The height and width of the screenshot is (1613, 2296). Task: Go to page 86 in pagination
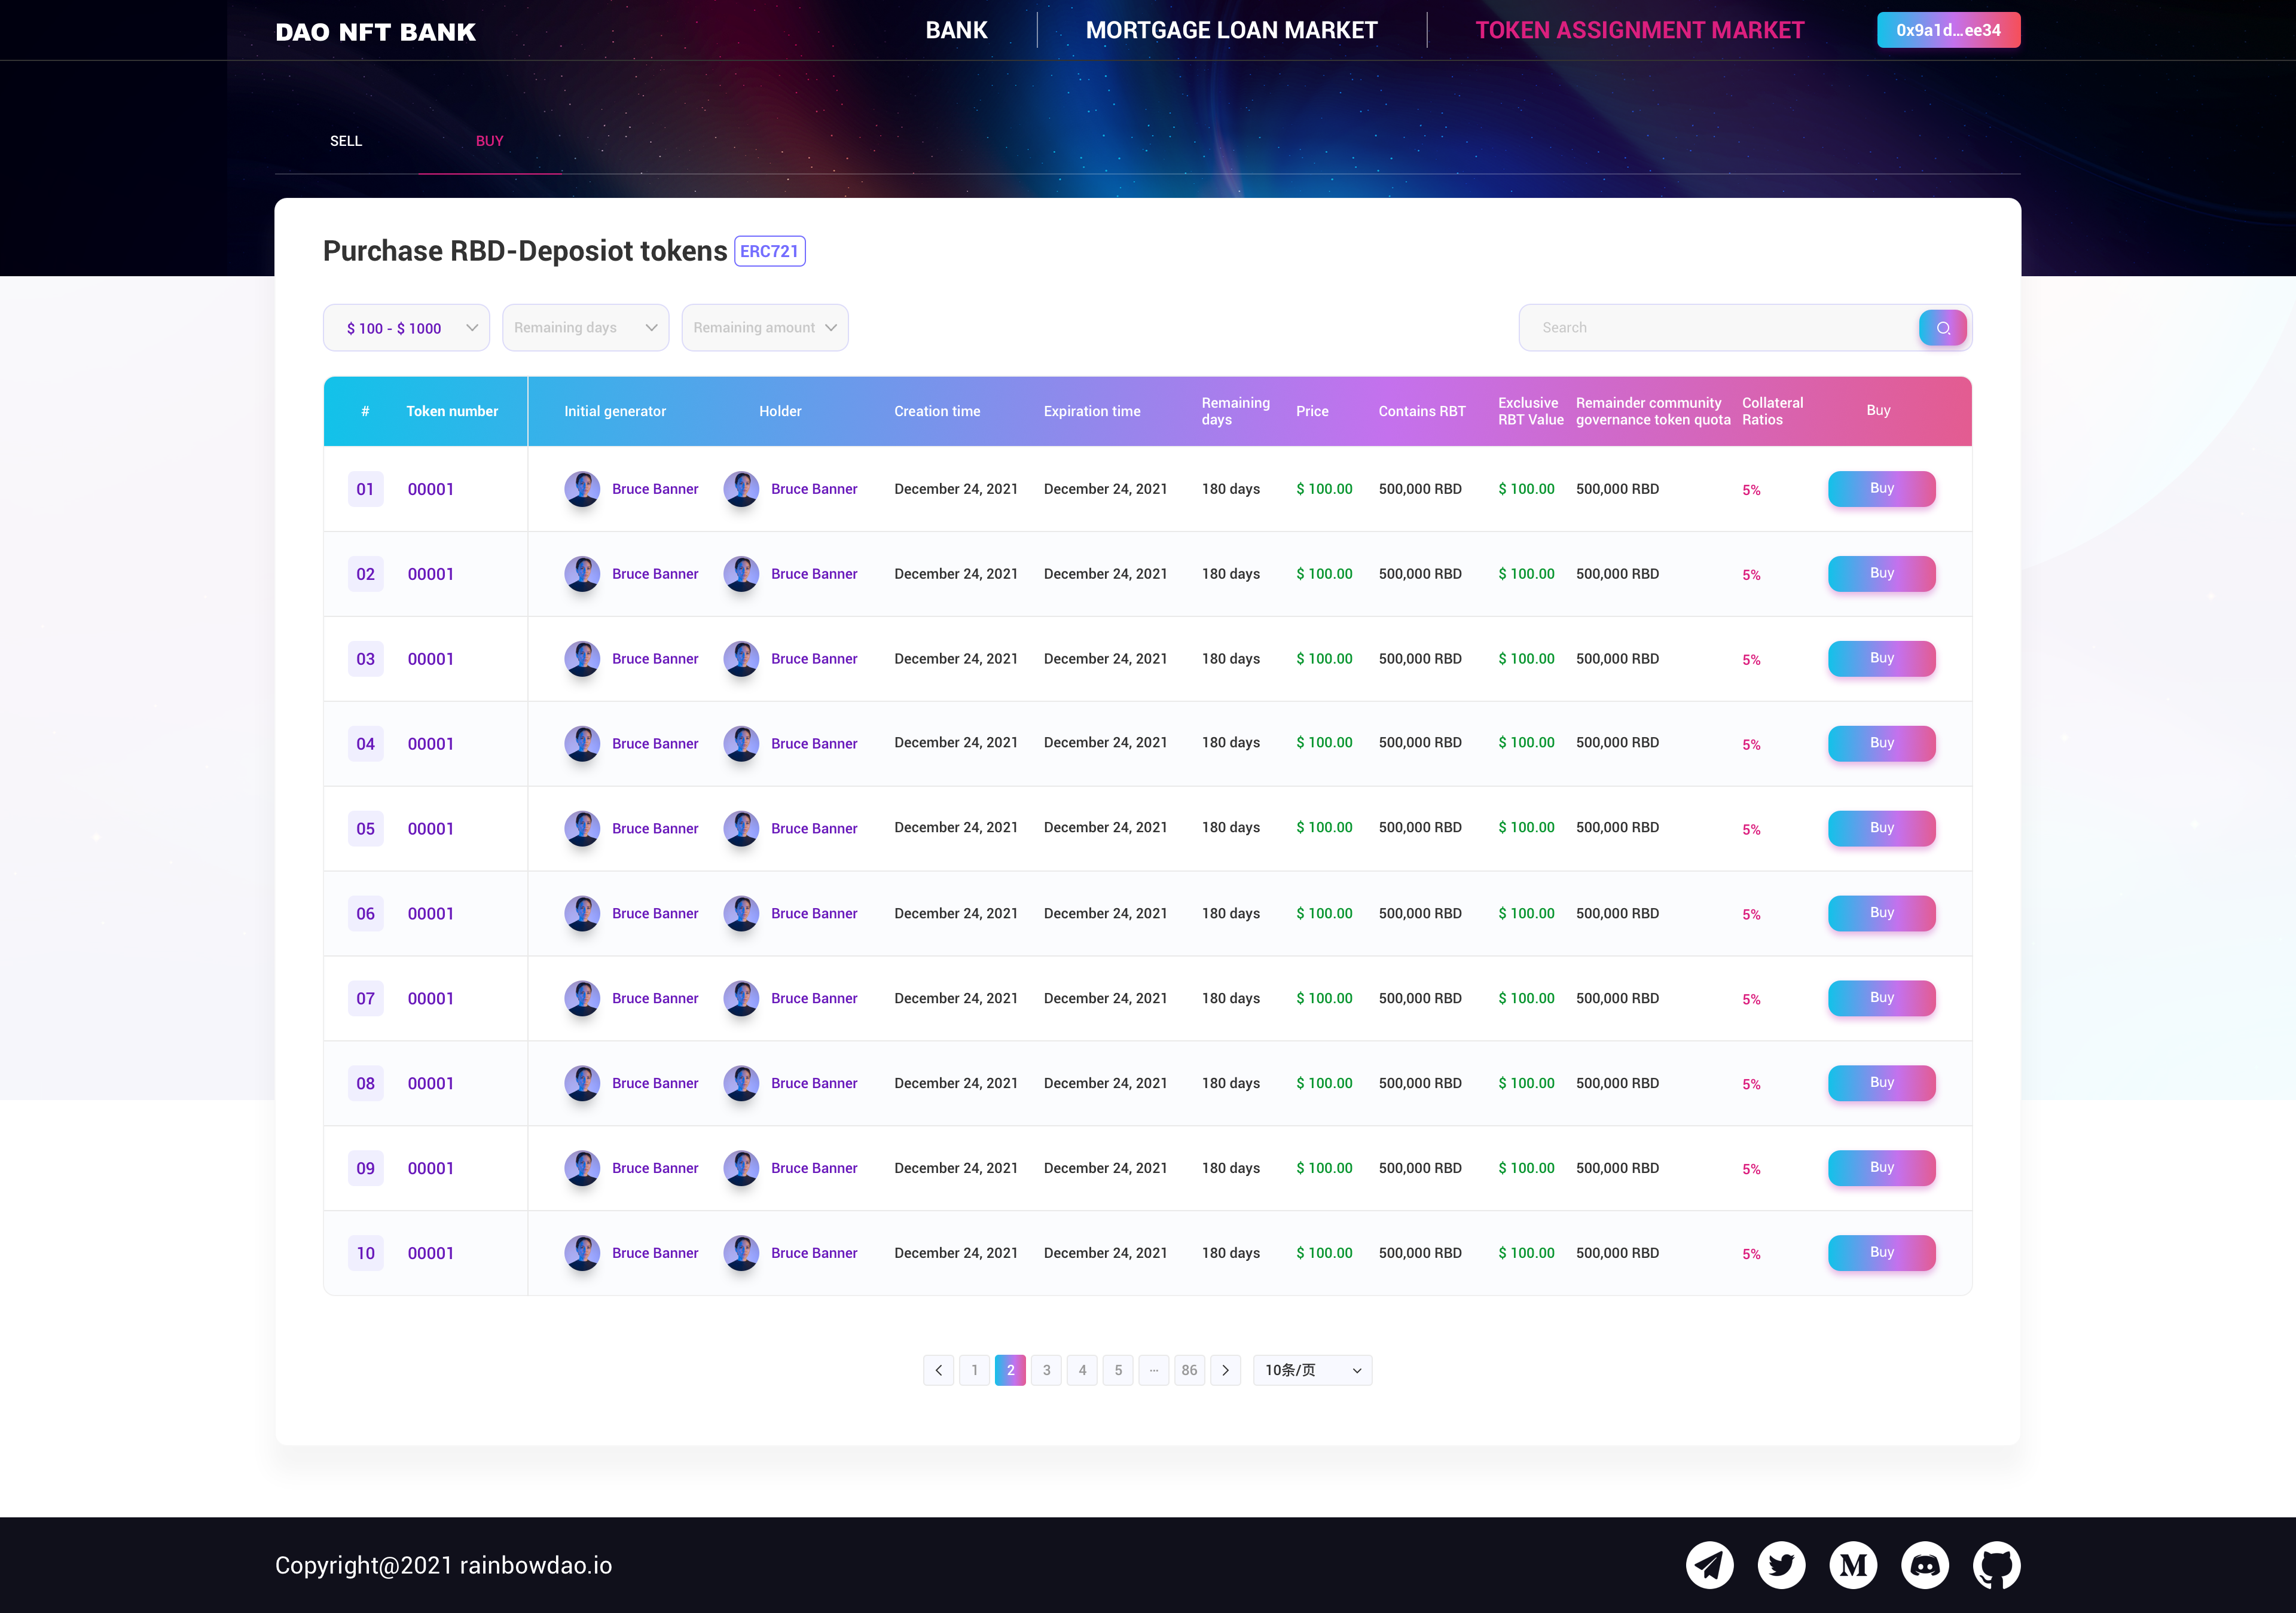[1189, 1370]
